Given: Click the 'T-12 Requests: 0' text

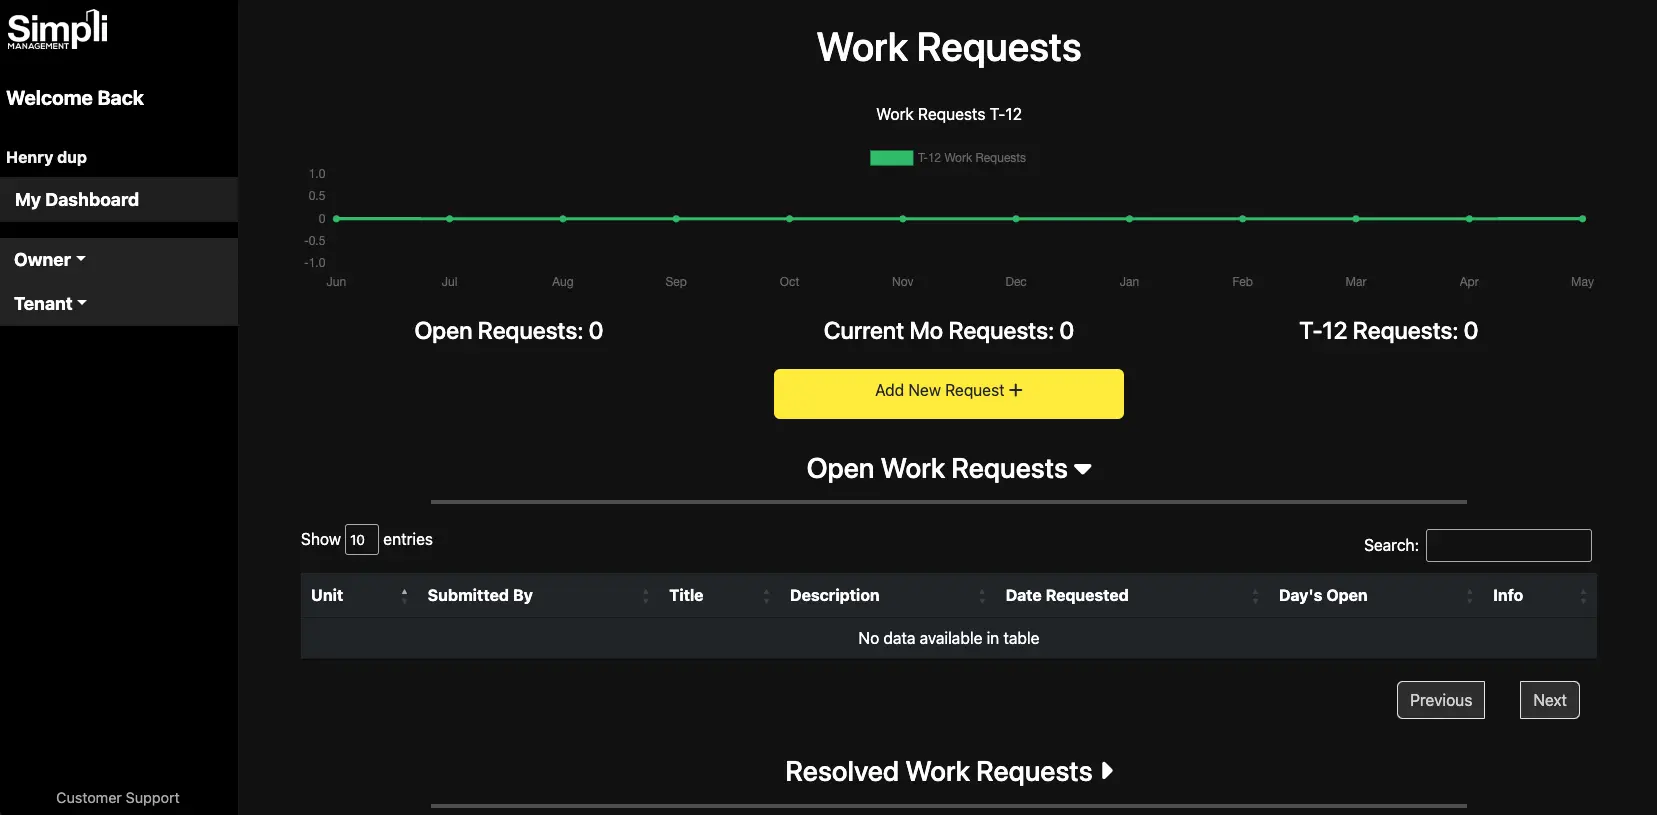Looking at the screenshot, I should 1388,331.
